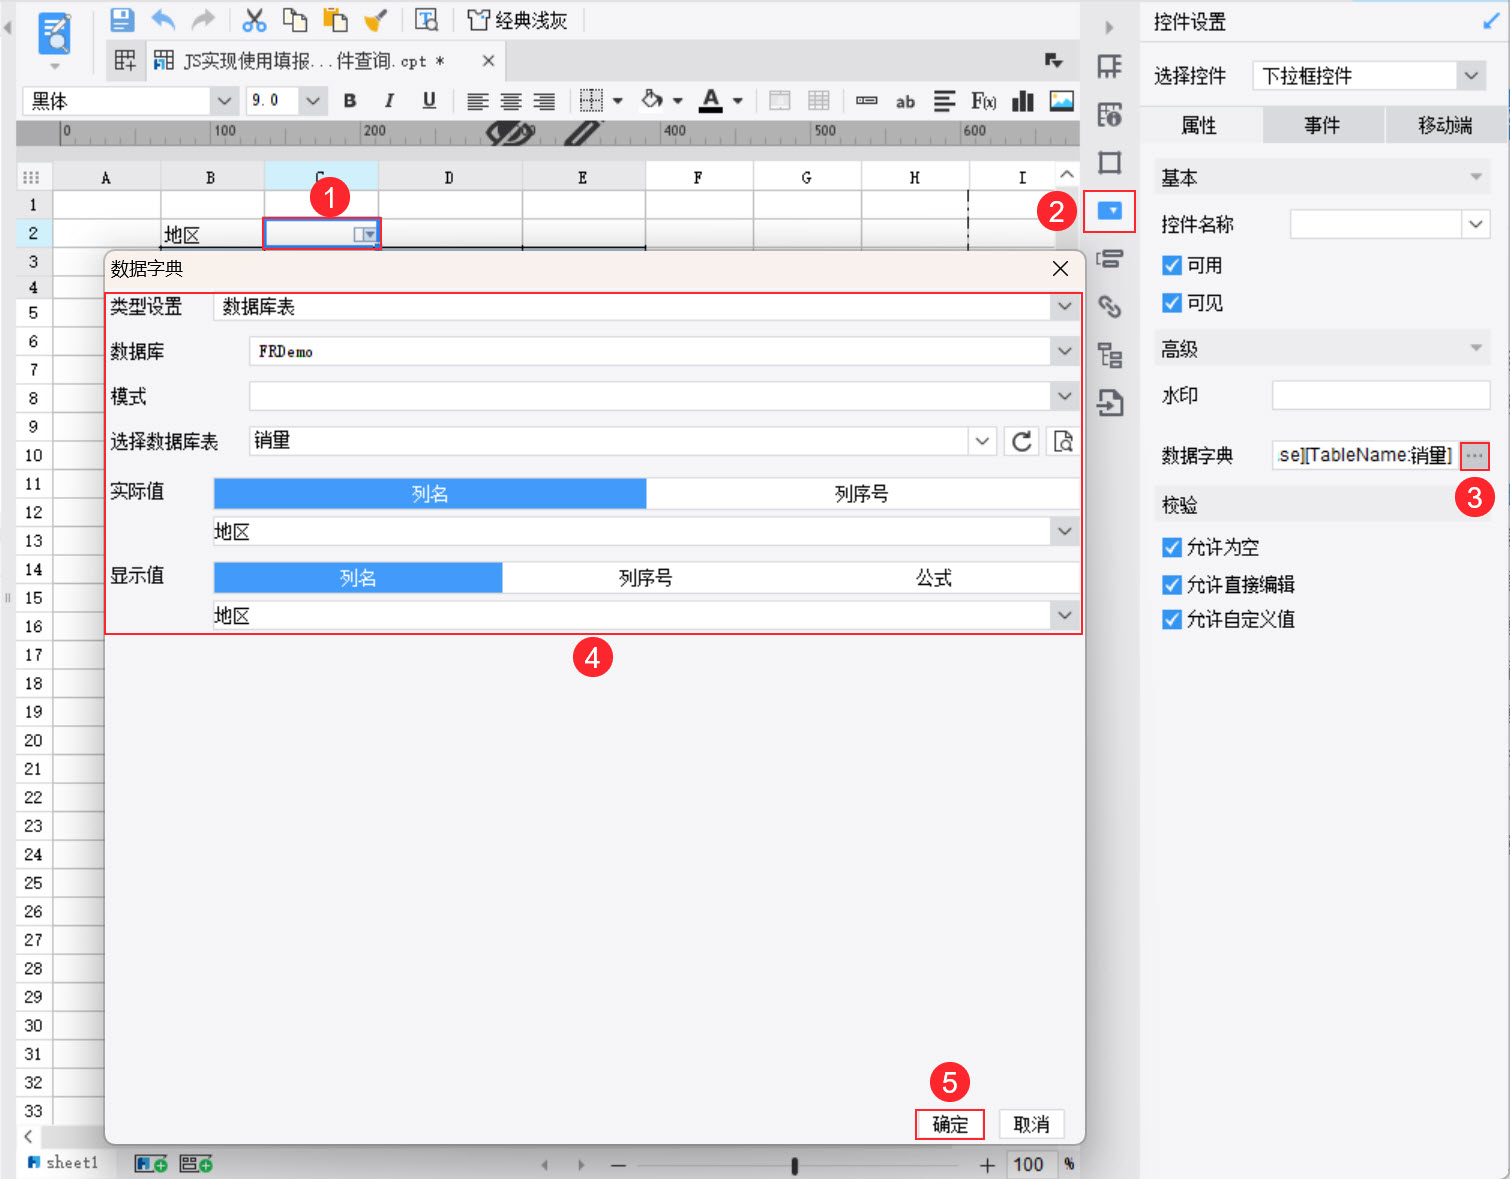Redo the undone action
The image size is (1510, 1179).
point(203,20)
